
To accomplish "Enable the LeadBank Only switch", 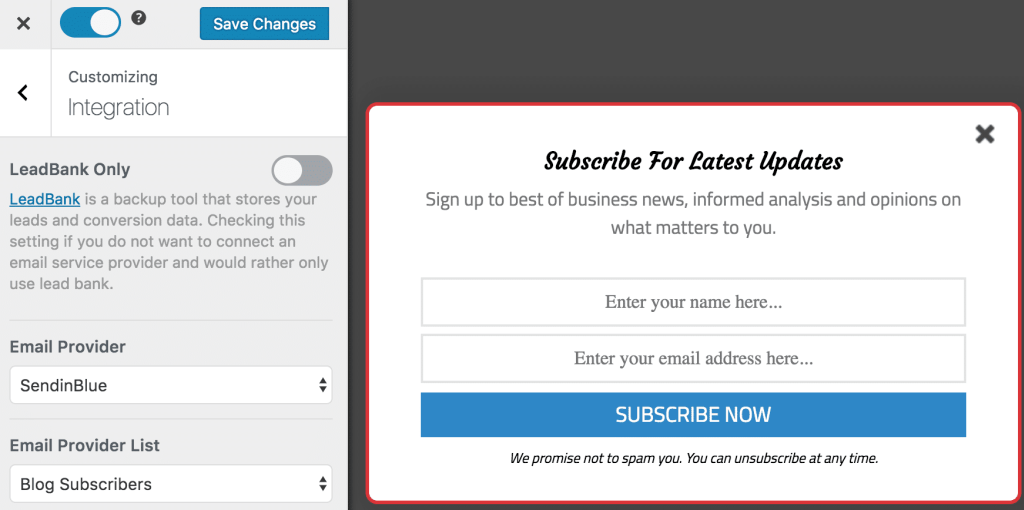I will (x=302, y=170).
